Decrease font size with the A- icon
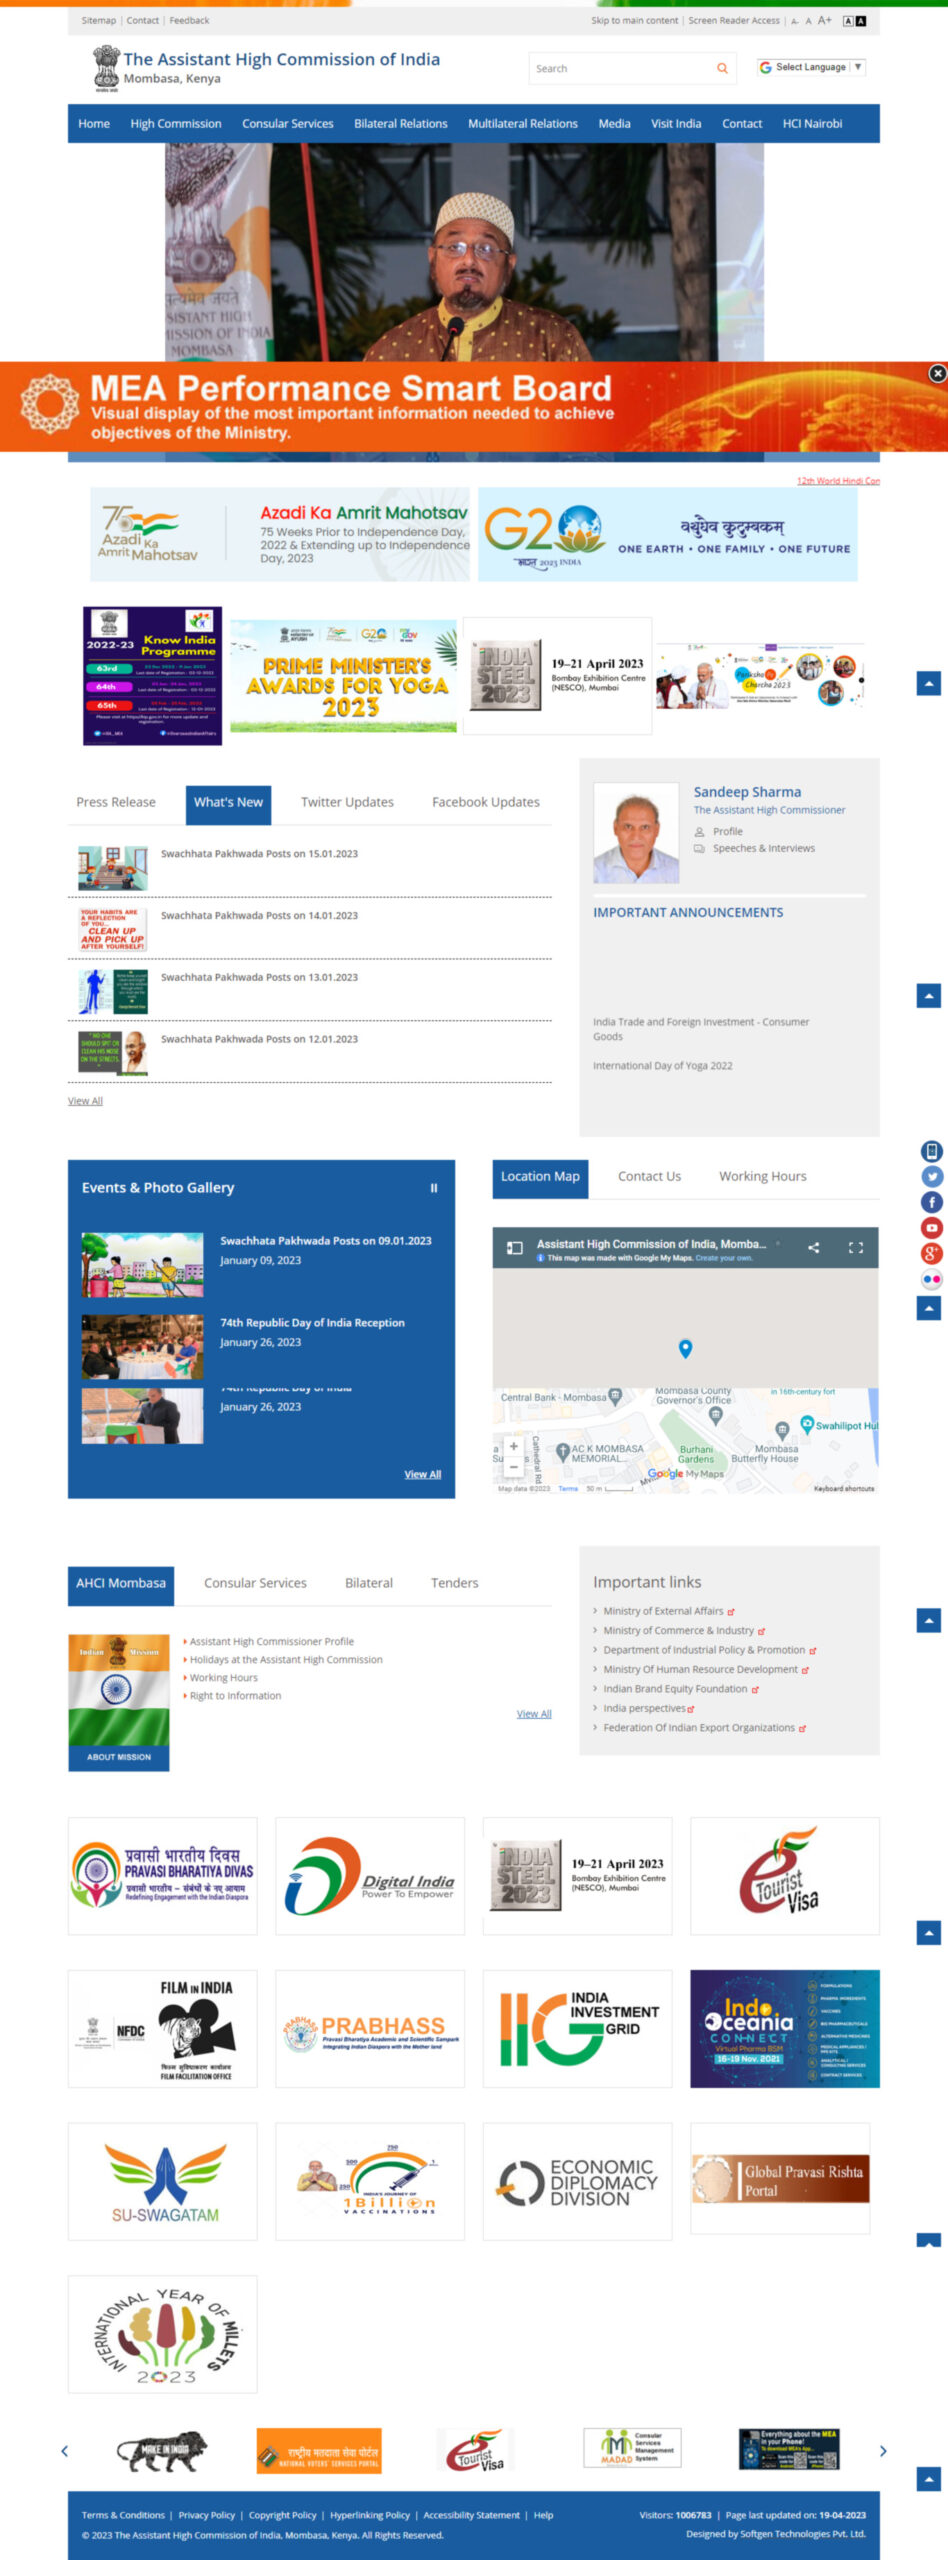The image size is (948, 2560). 795,21
